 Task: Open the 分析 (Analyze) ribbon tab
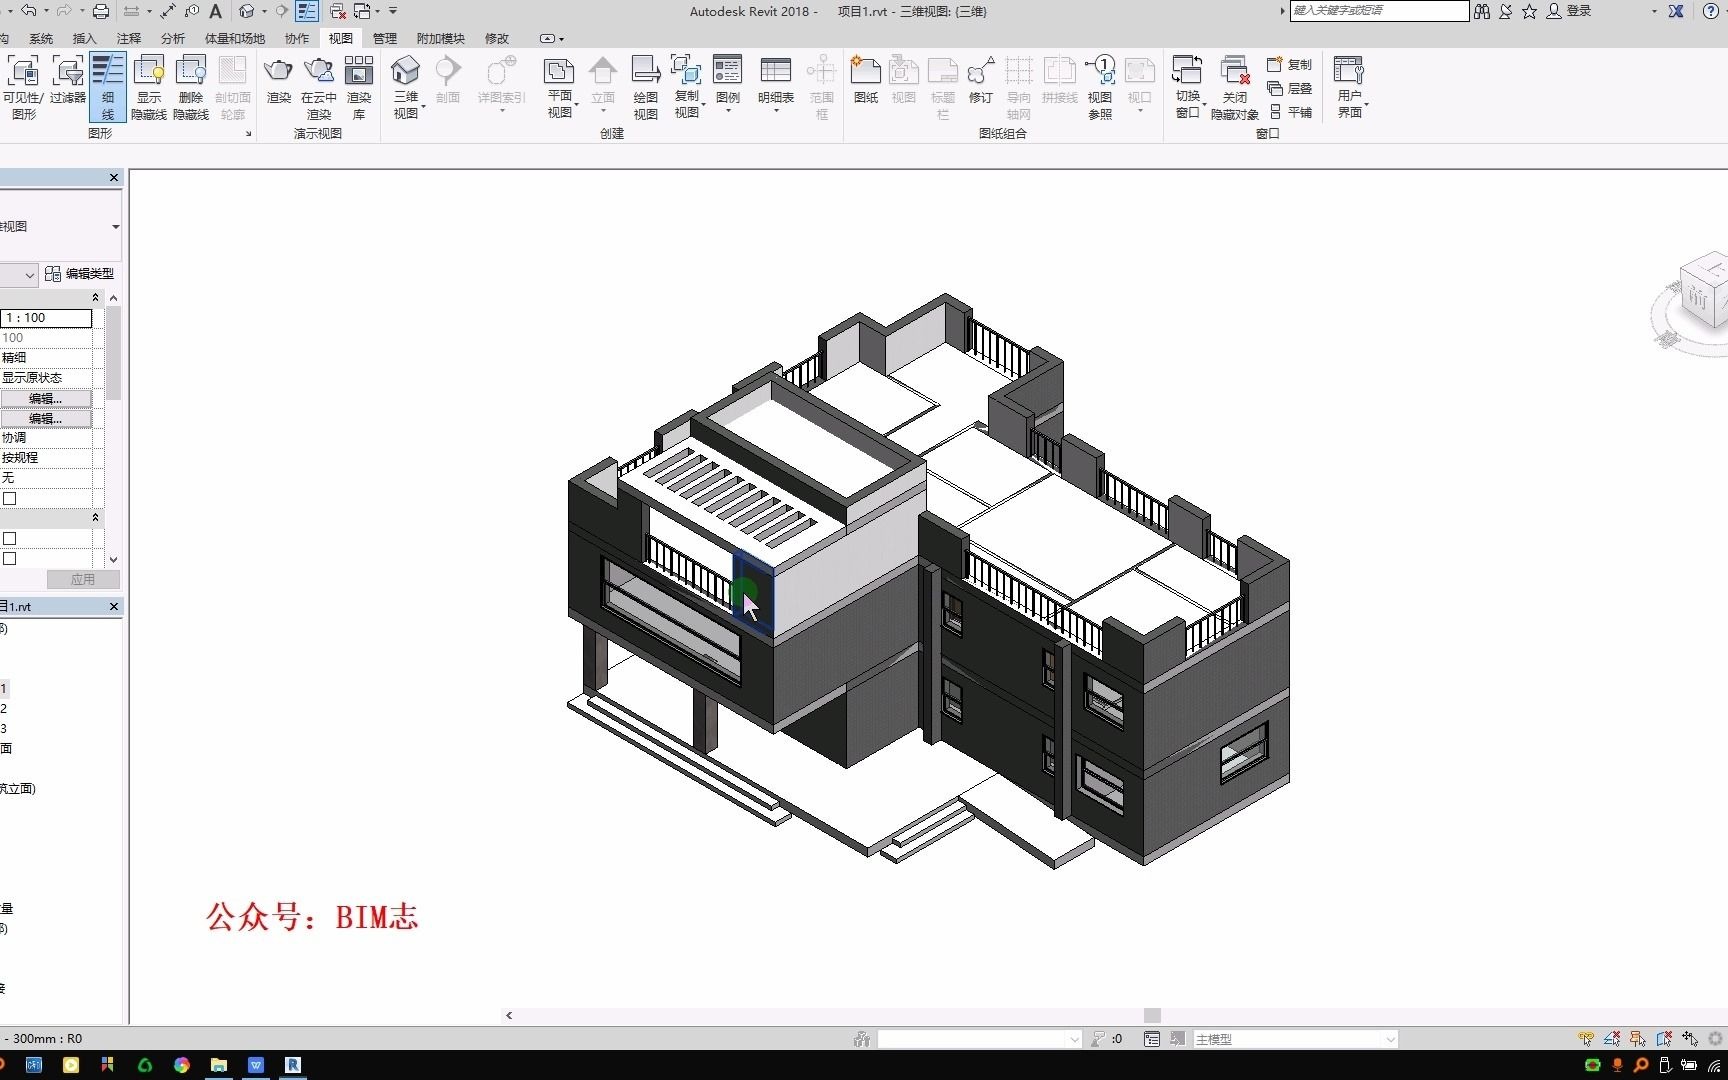(173, 38)
